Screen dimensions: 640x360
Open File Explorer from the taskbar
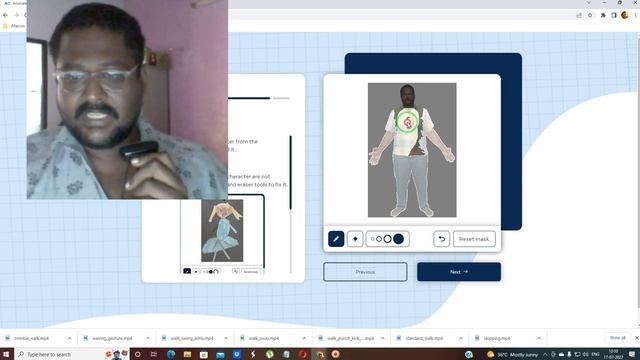click(x=187, y=354)
